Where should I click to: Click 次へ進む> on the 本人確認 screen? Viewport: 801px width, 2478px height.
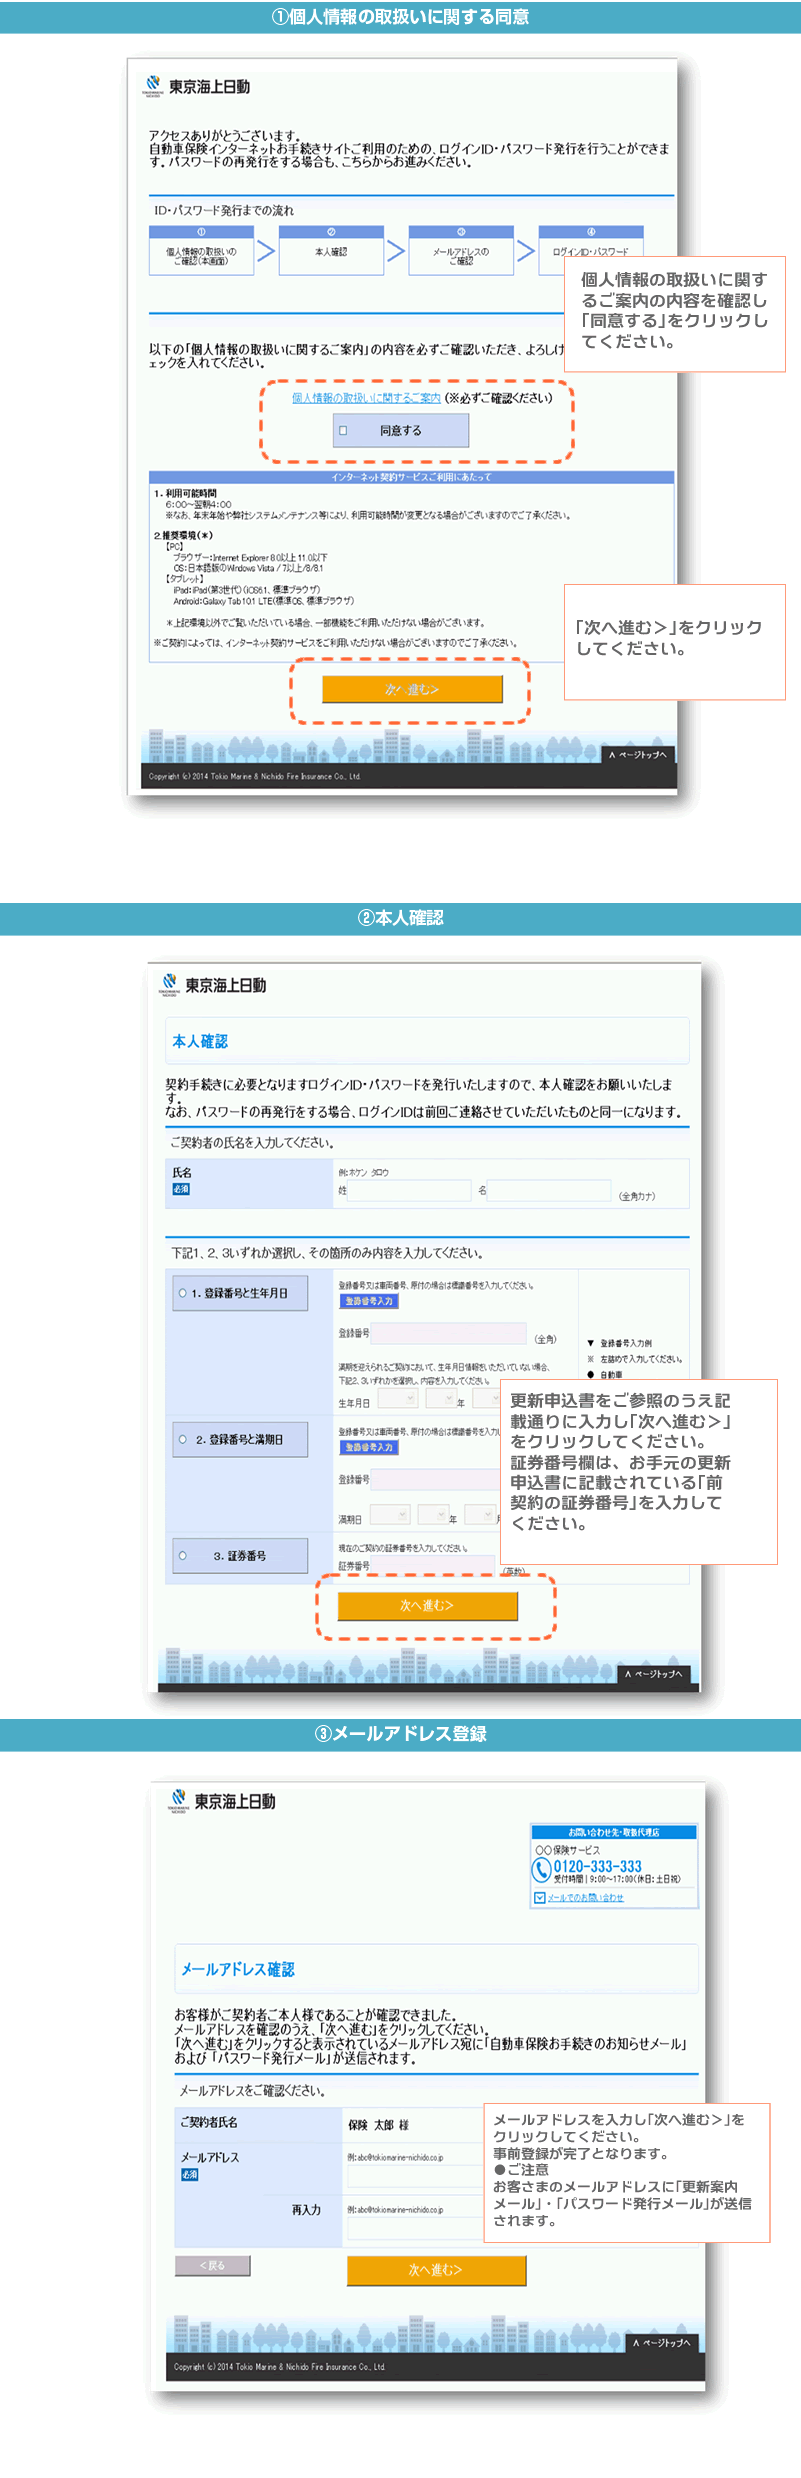[427, 1605]
